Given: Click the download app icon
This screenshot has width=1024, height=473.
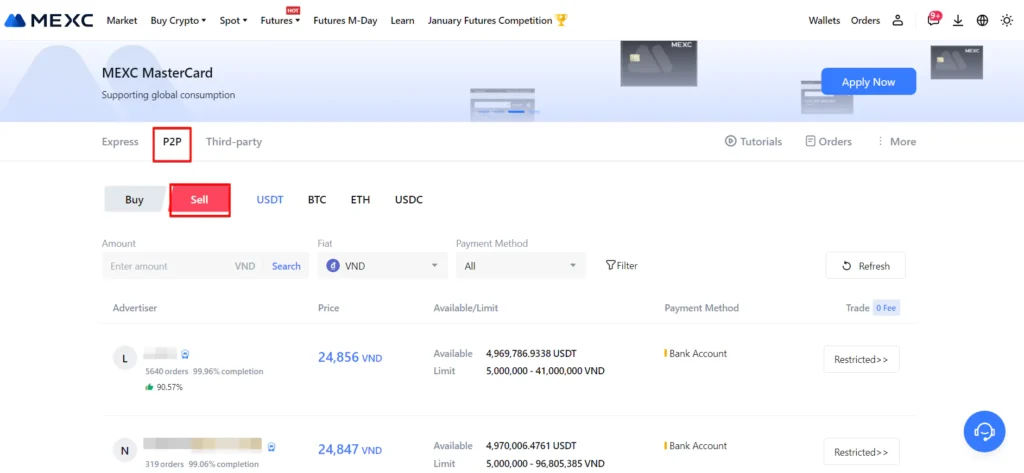Looking at the screenshot, I should [x=958, y=20].
